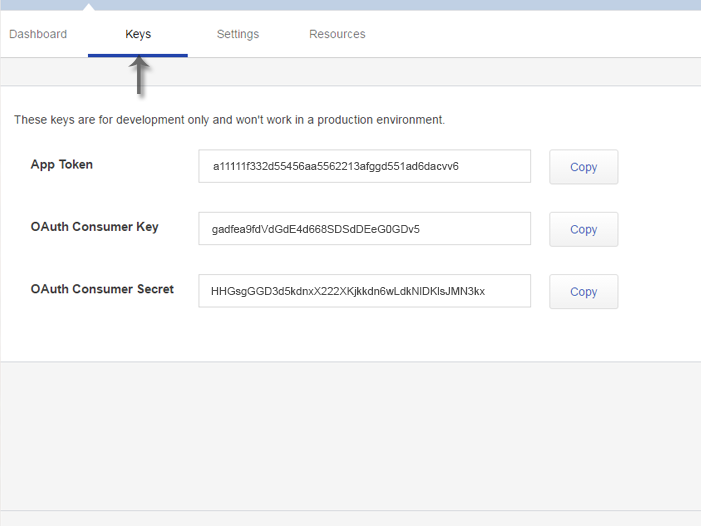Viewport: 701px width, 526px height.
Task: Switch to the Settings tab
Action: point(238,34)
